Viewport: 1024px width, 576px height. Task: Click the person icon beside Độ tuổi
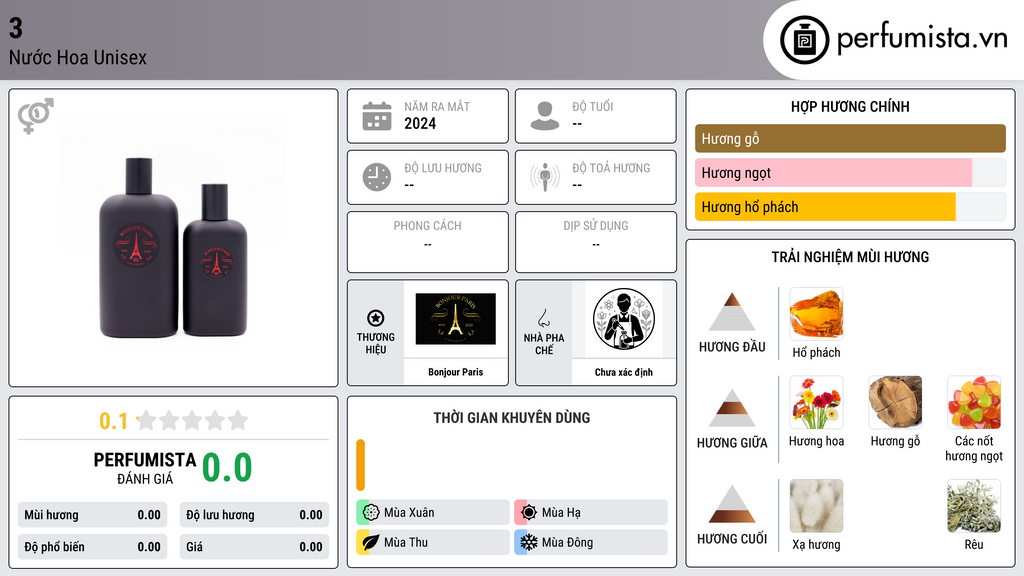click(545, 116)
